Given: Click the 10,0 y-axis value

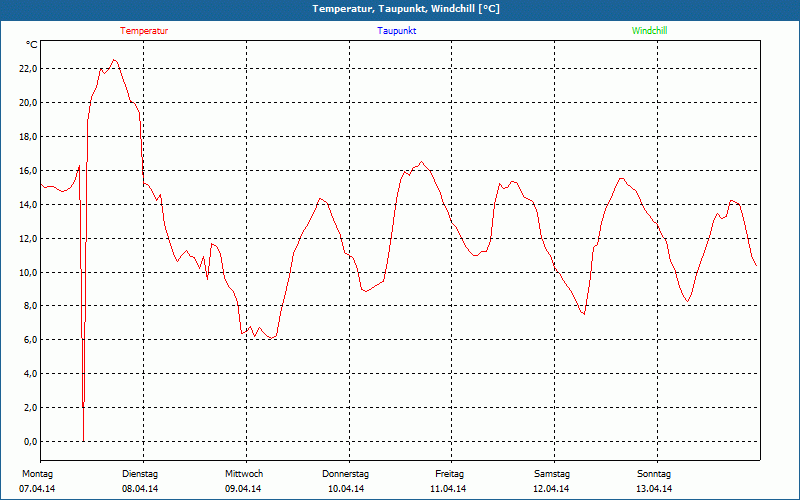Looking at the screenshot, I should (29, 272).
